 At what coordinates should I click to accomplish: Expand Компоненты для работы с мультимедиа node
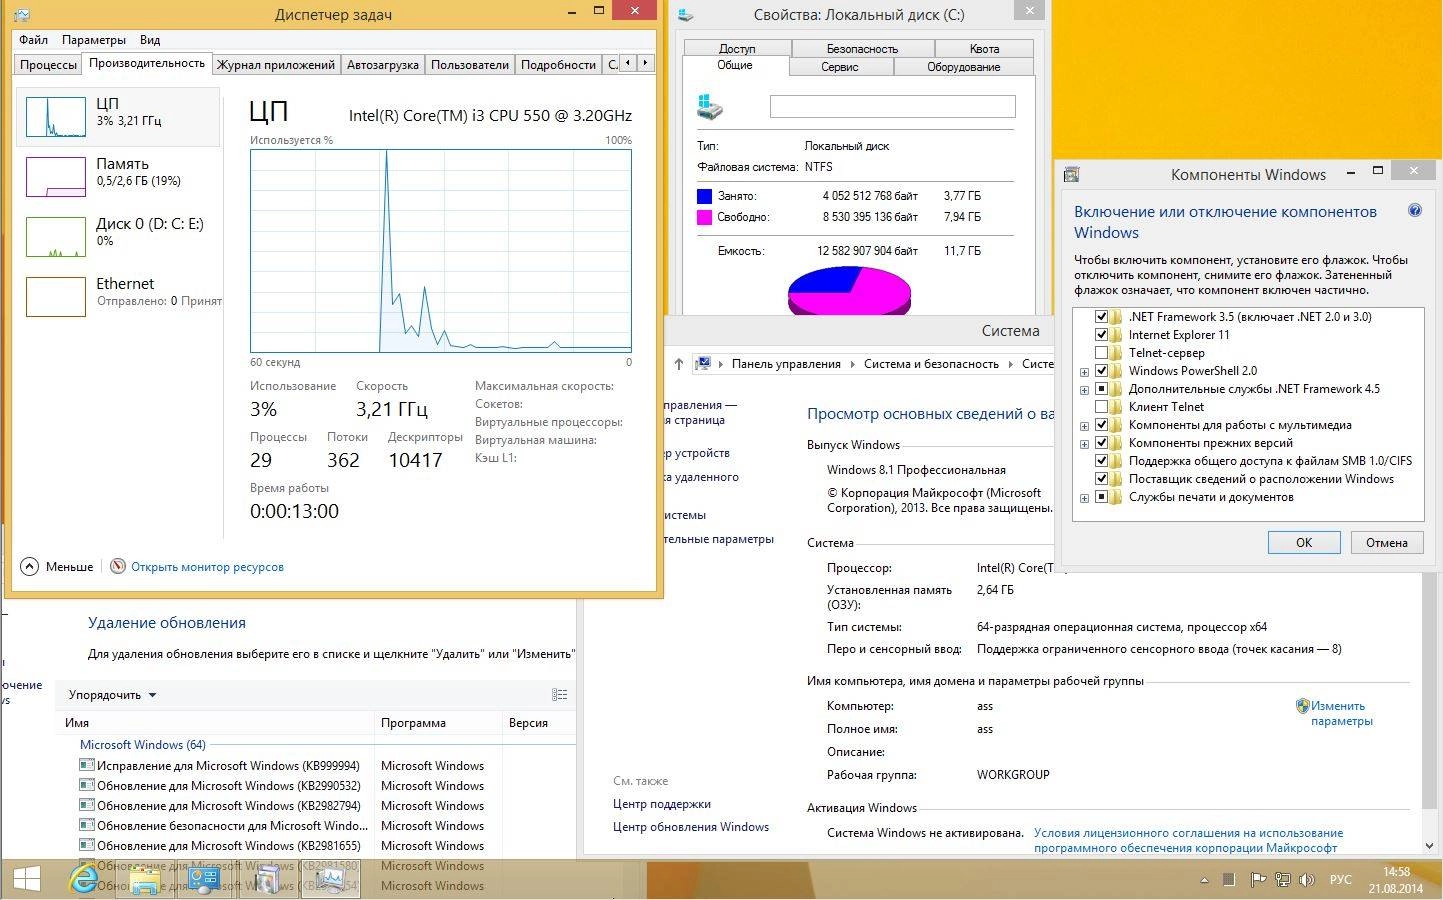point(1084,426)
